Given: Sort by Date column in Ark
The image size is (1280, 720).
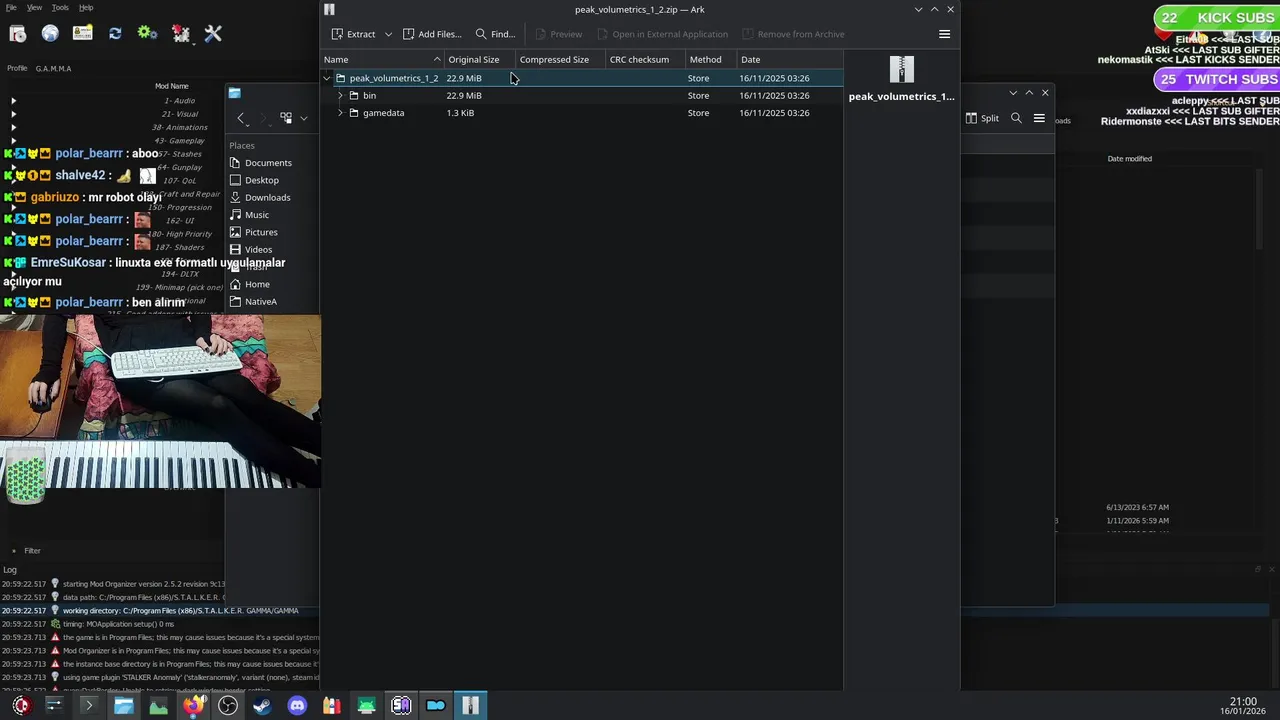Looking at the screenshot, I should click(788, 59).
